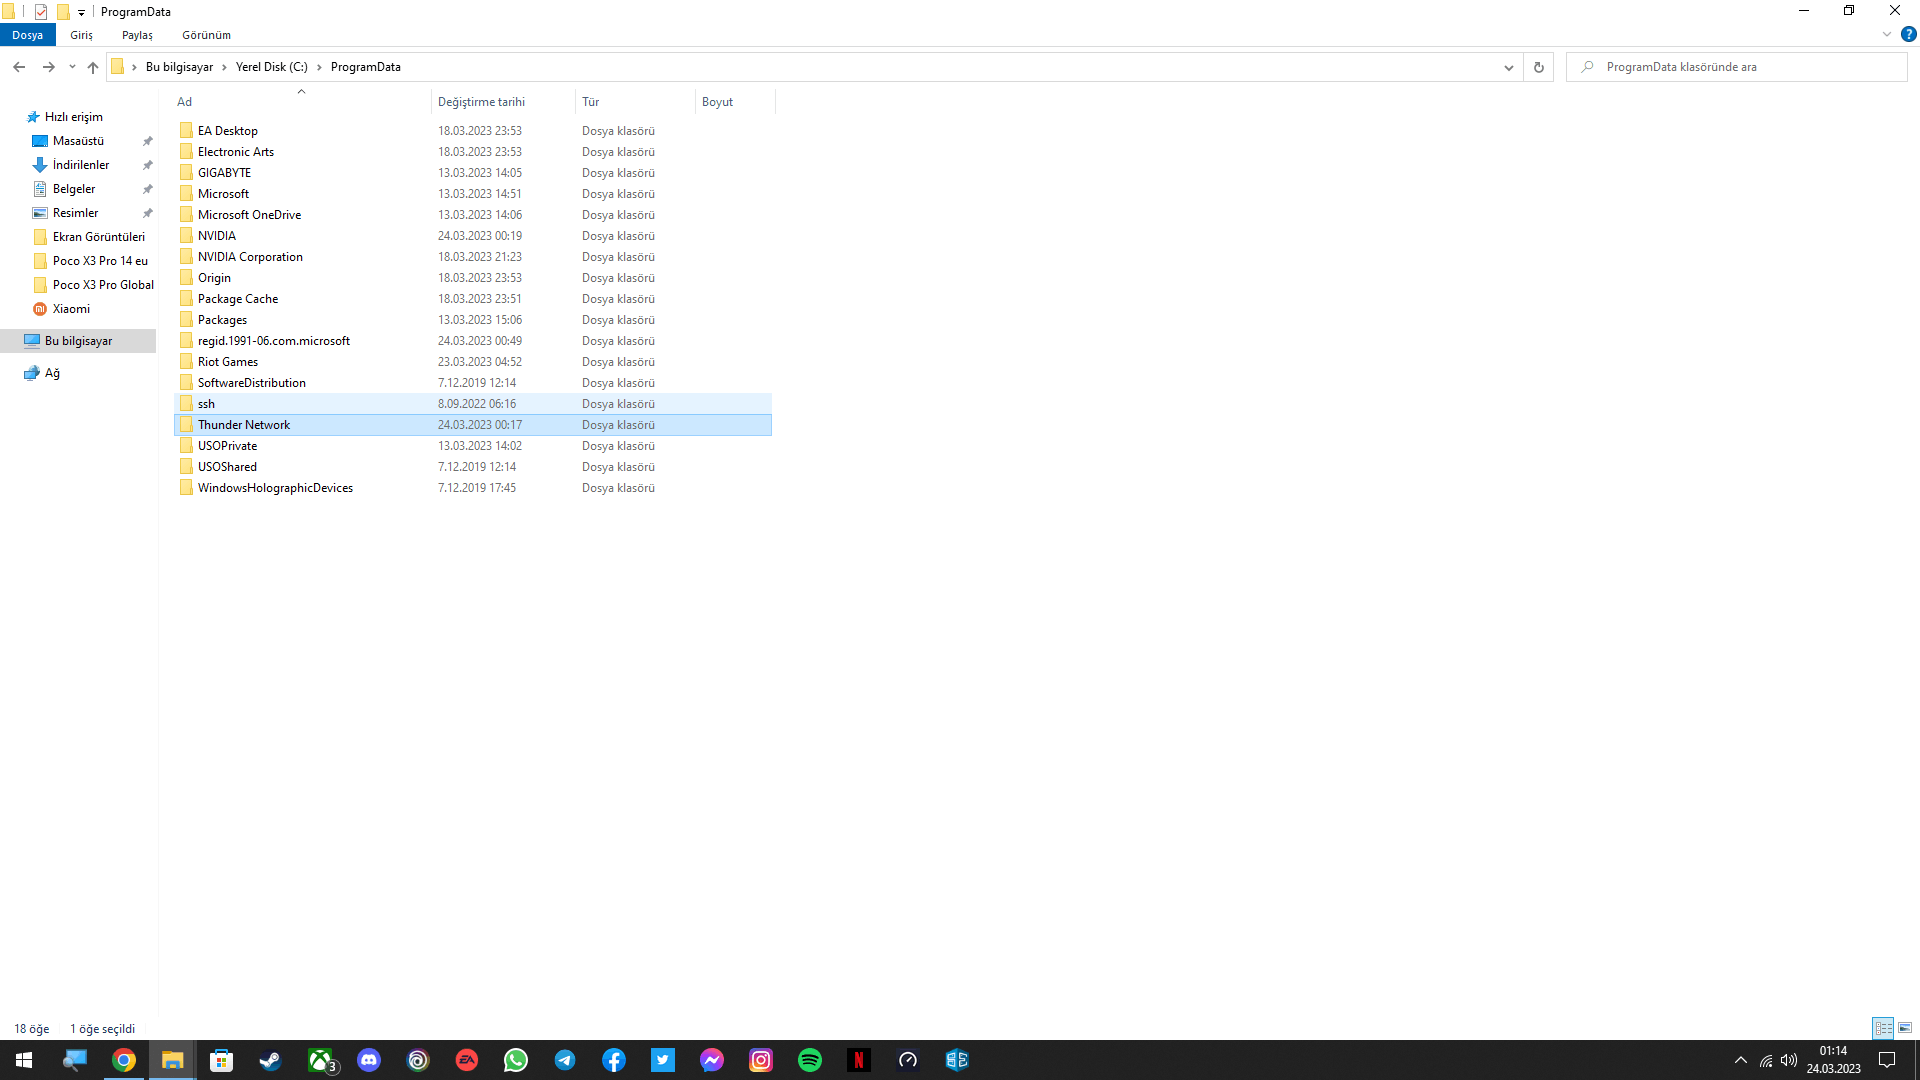Open the help question mark icon
Screen dimensions: 1920x1080
(x=1908, y=34)
